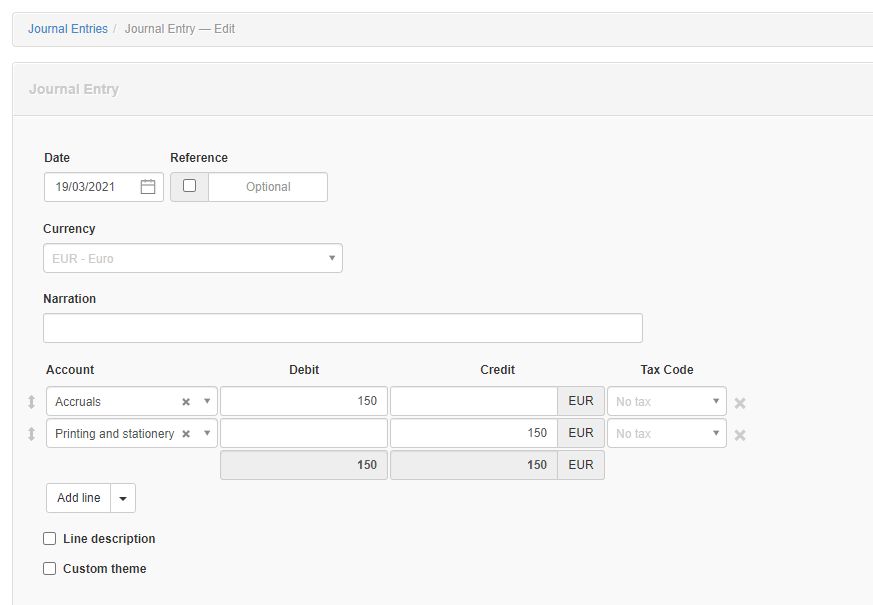873x605 pixels.
Task: Click the Reference Optional text field
Action: tap(268, 187)
